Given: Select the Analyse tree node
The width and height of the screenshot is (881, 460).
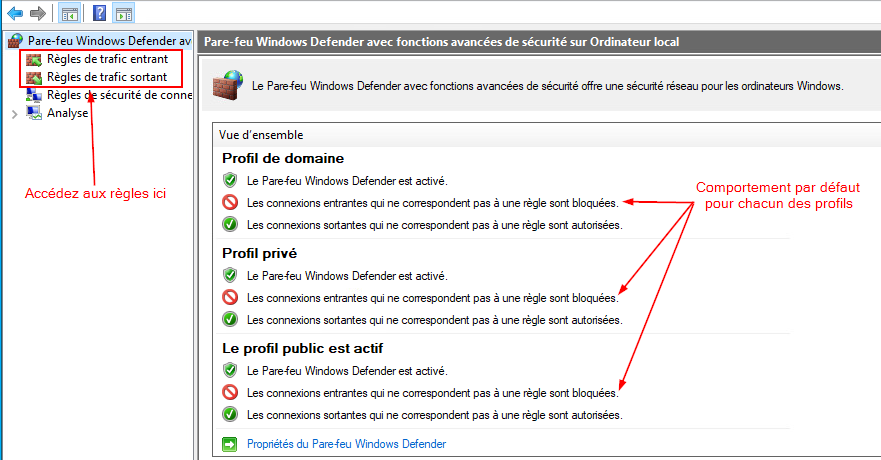Looking at the screenshot, I should tap(67, 113).
